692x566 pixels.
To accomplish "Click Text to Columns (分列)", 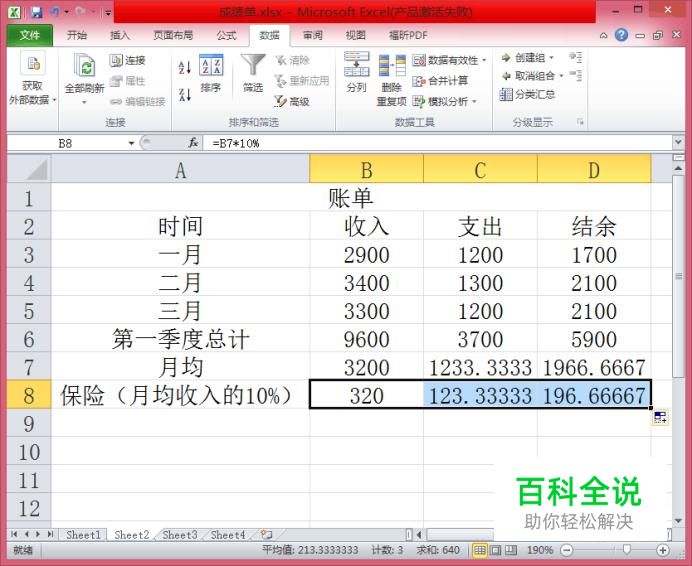I will (x=357, y=72).
